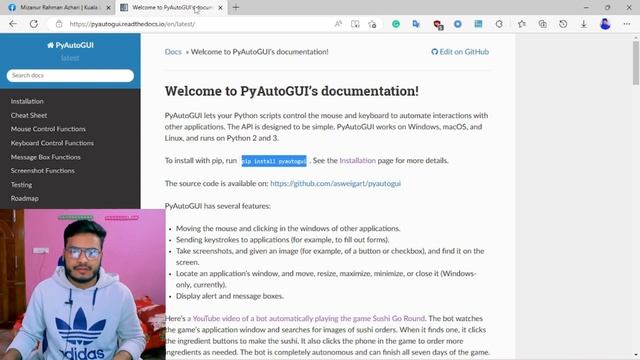Click the 'PyAutoGUI has several features:' text

[218, 206]
